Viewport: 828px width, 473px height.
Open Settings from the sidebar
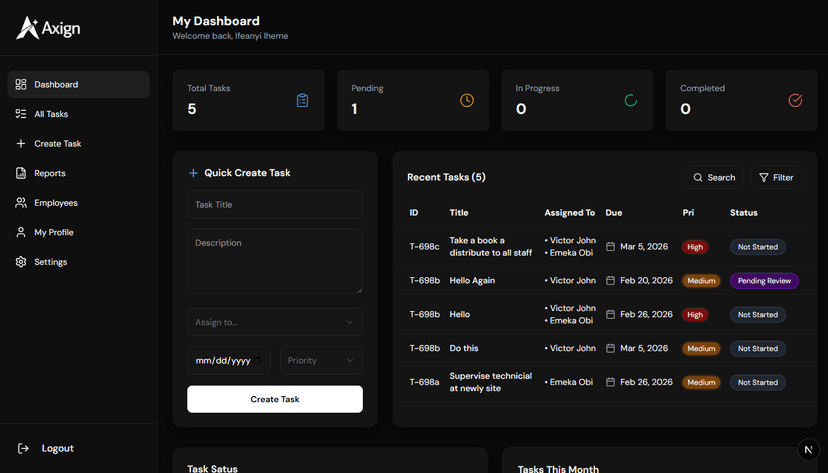[x=50, y=262]
